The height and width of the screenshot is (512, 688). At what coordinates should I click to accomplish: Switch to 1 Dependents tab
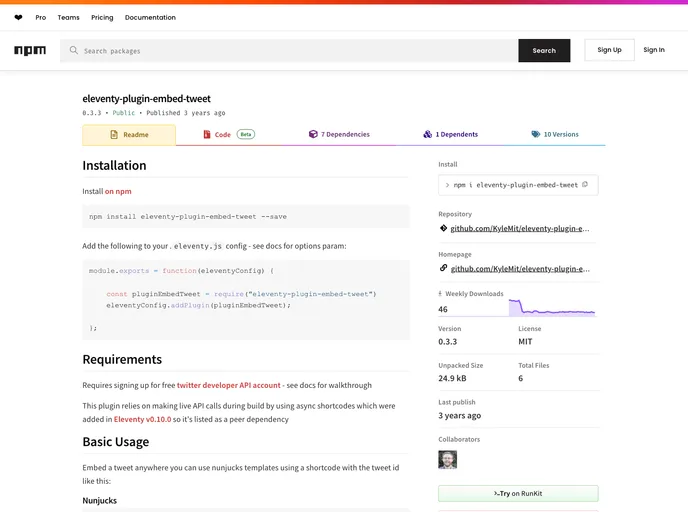pyautogui.click(x=451, y=134)
